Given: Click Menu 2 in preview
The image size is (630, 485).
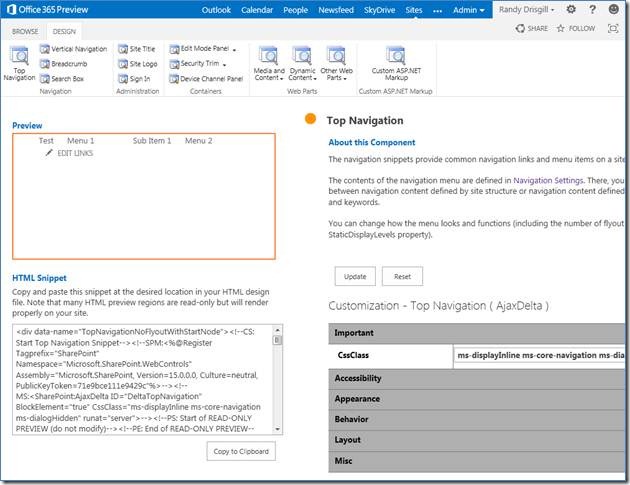Looking at the screenshot, I should coord(198,141).
